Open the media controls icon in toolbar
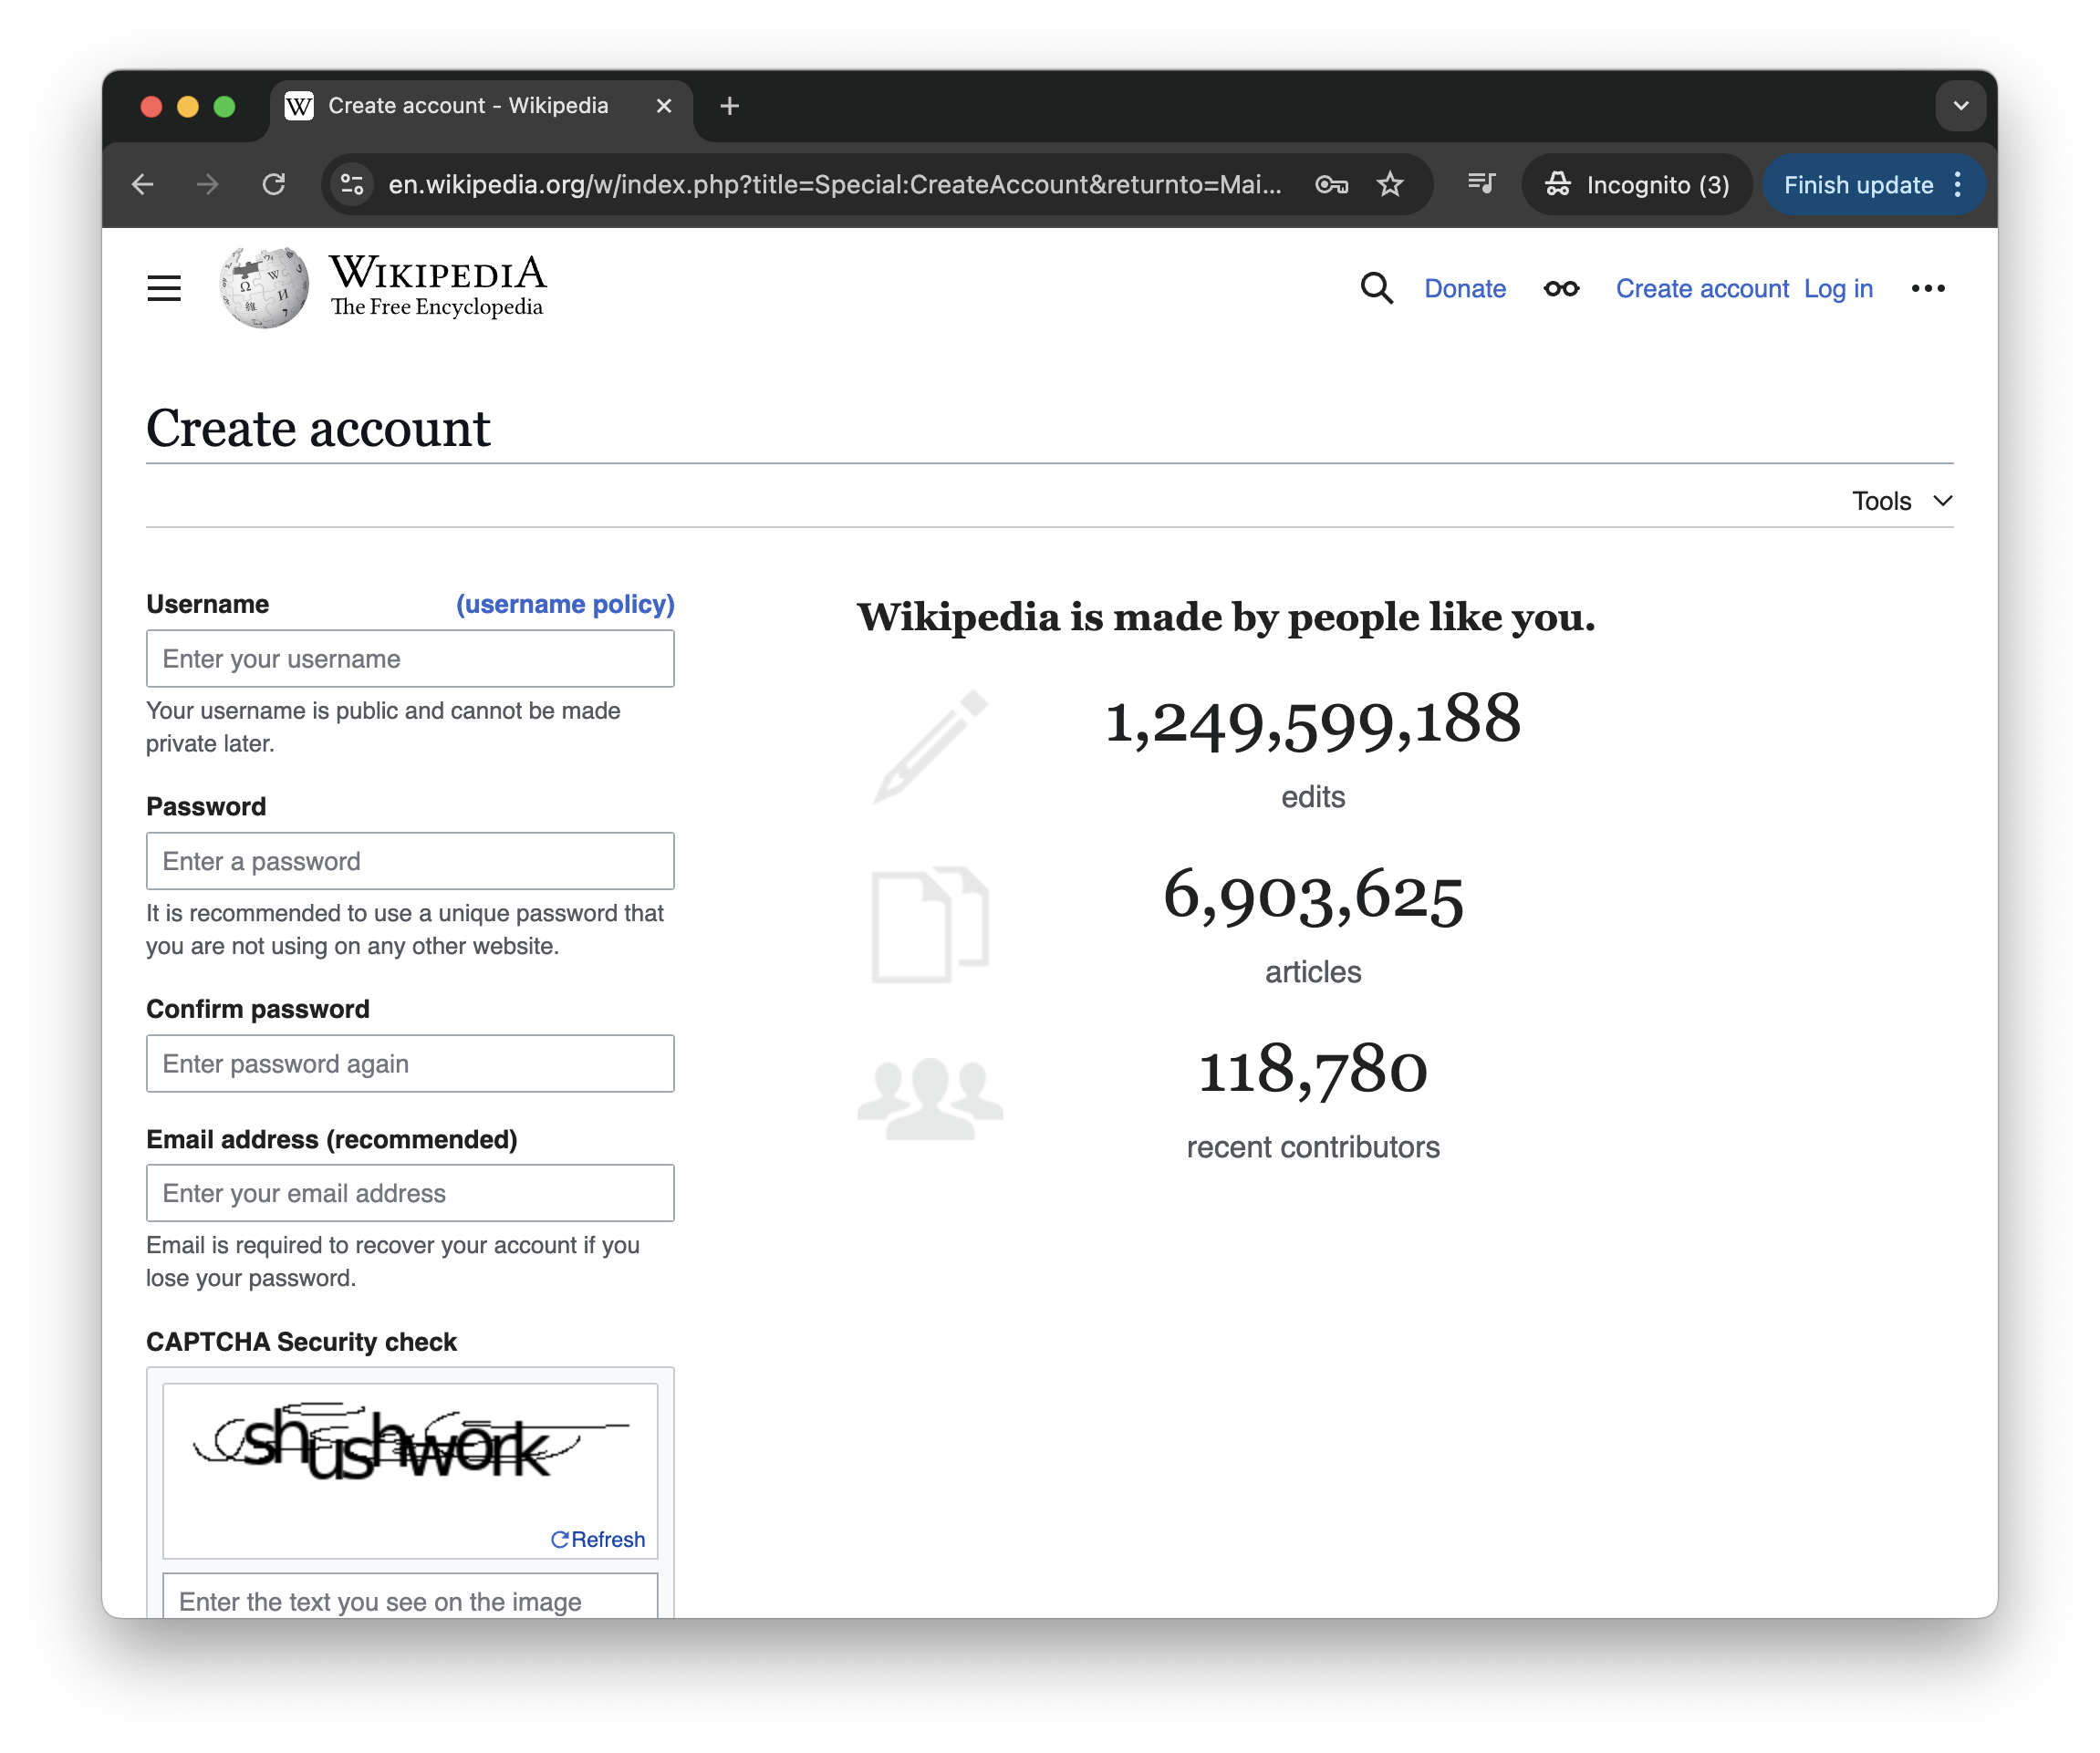Screen dimensions: 2100x1753 pyautogui.click(x=1481, y=184)
